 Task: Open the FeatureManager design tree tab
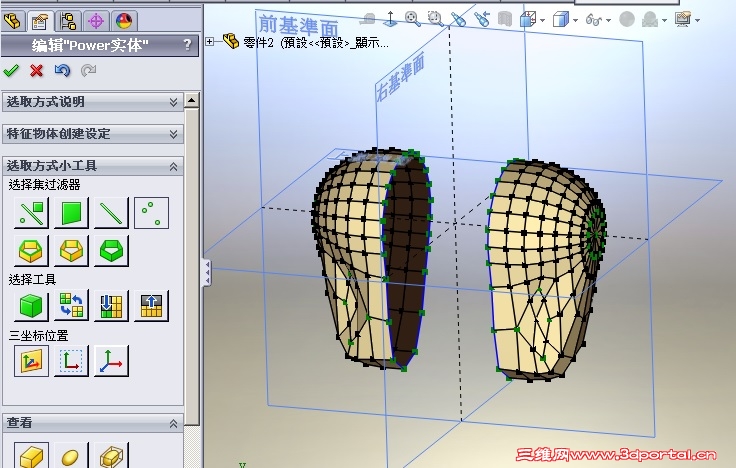coord(13,21)
